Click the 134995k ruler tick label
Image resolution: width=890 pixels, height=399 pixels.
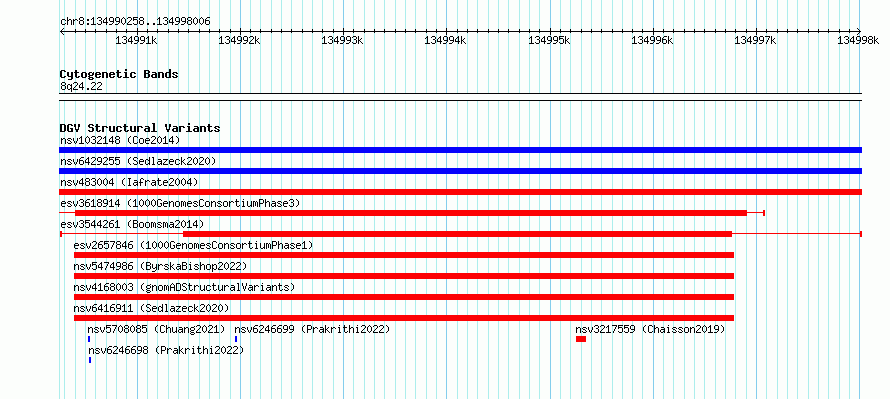coord(549,40)
